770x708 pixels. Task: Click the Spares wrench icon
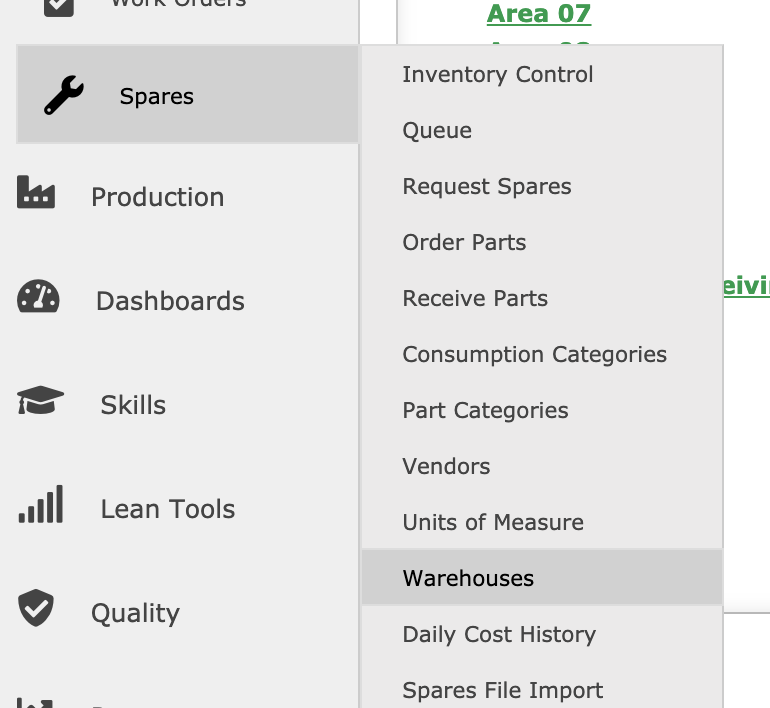coord(64,95)
